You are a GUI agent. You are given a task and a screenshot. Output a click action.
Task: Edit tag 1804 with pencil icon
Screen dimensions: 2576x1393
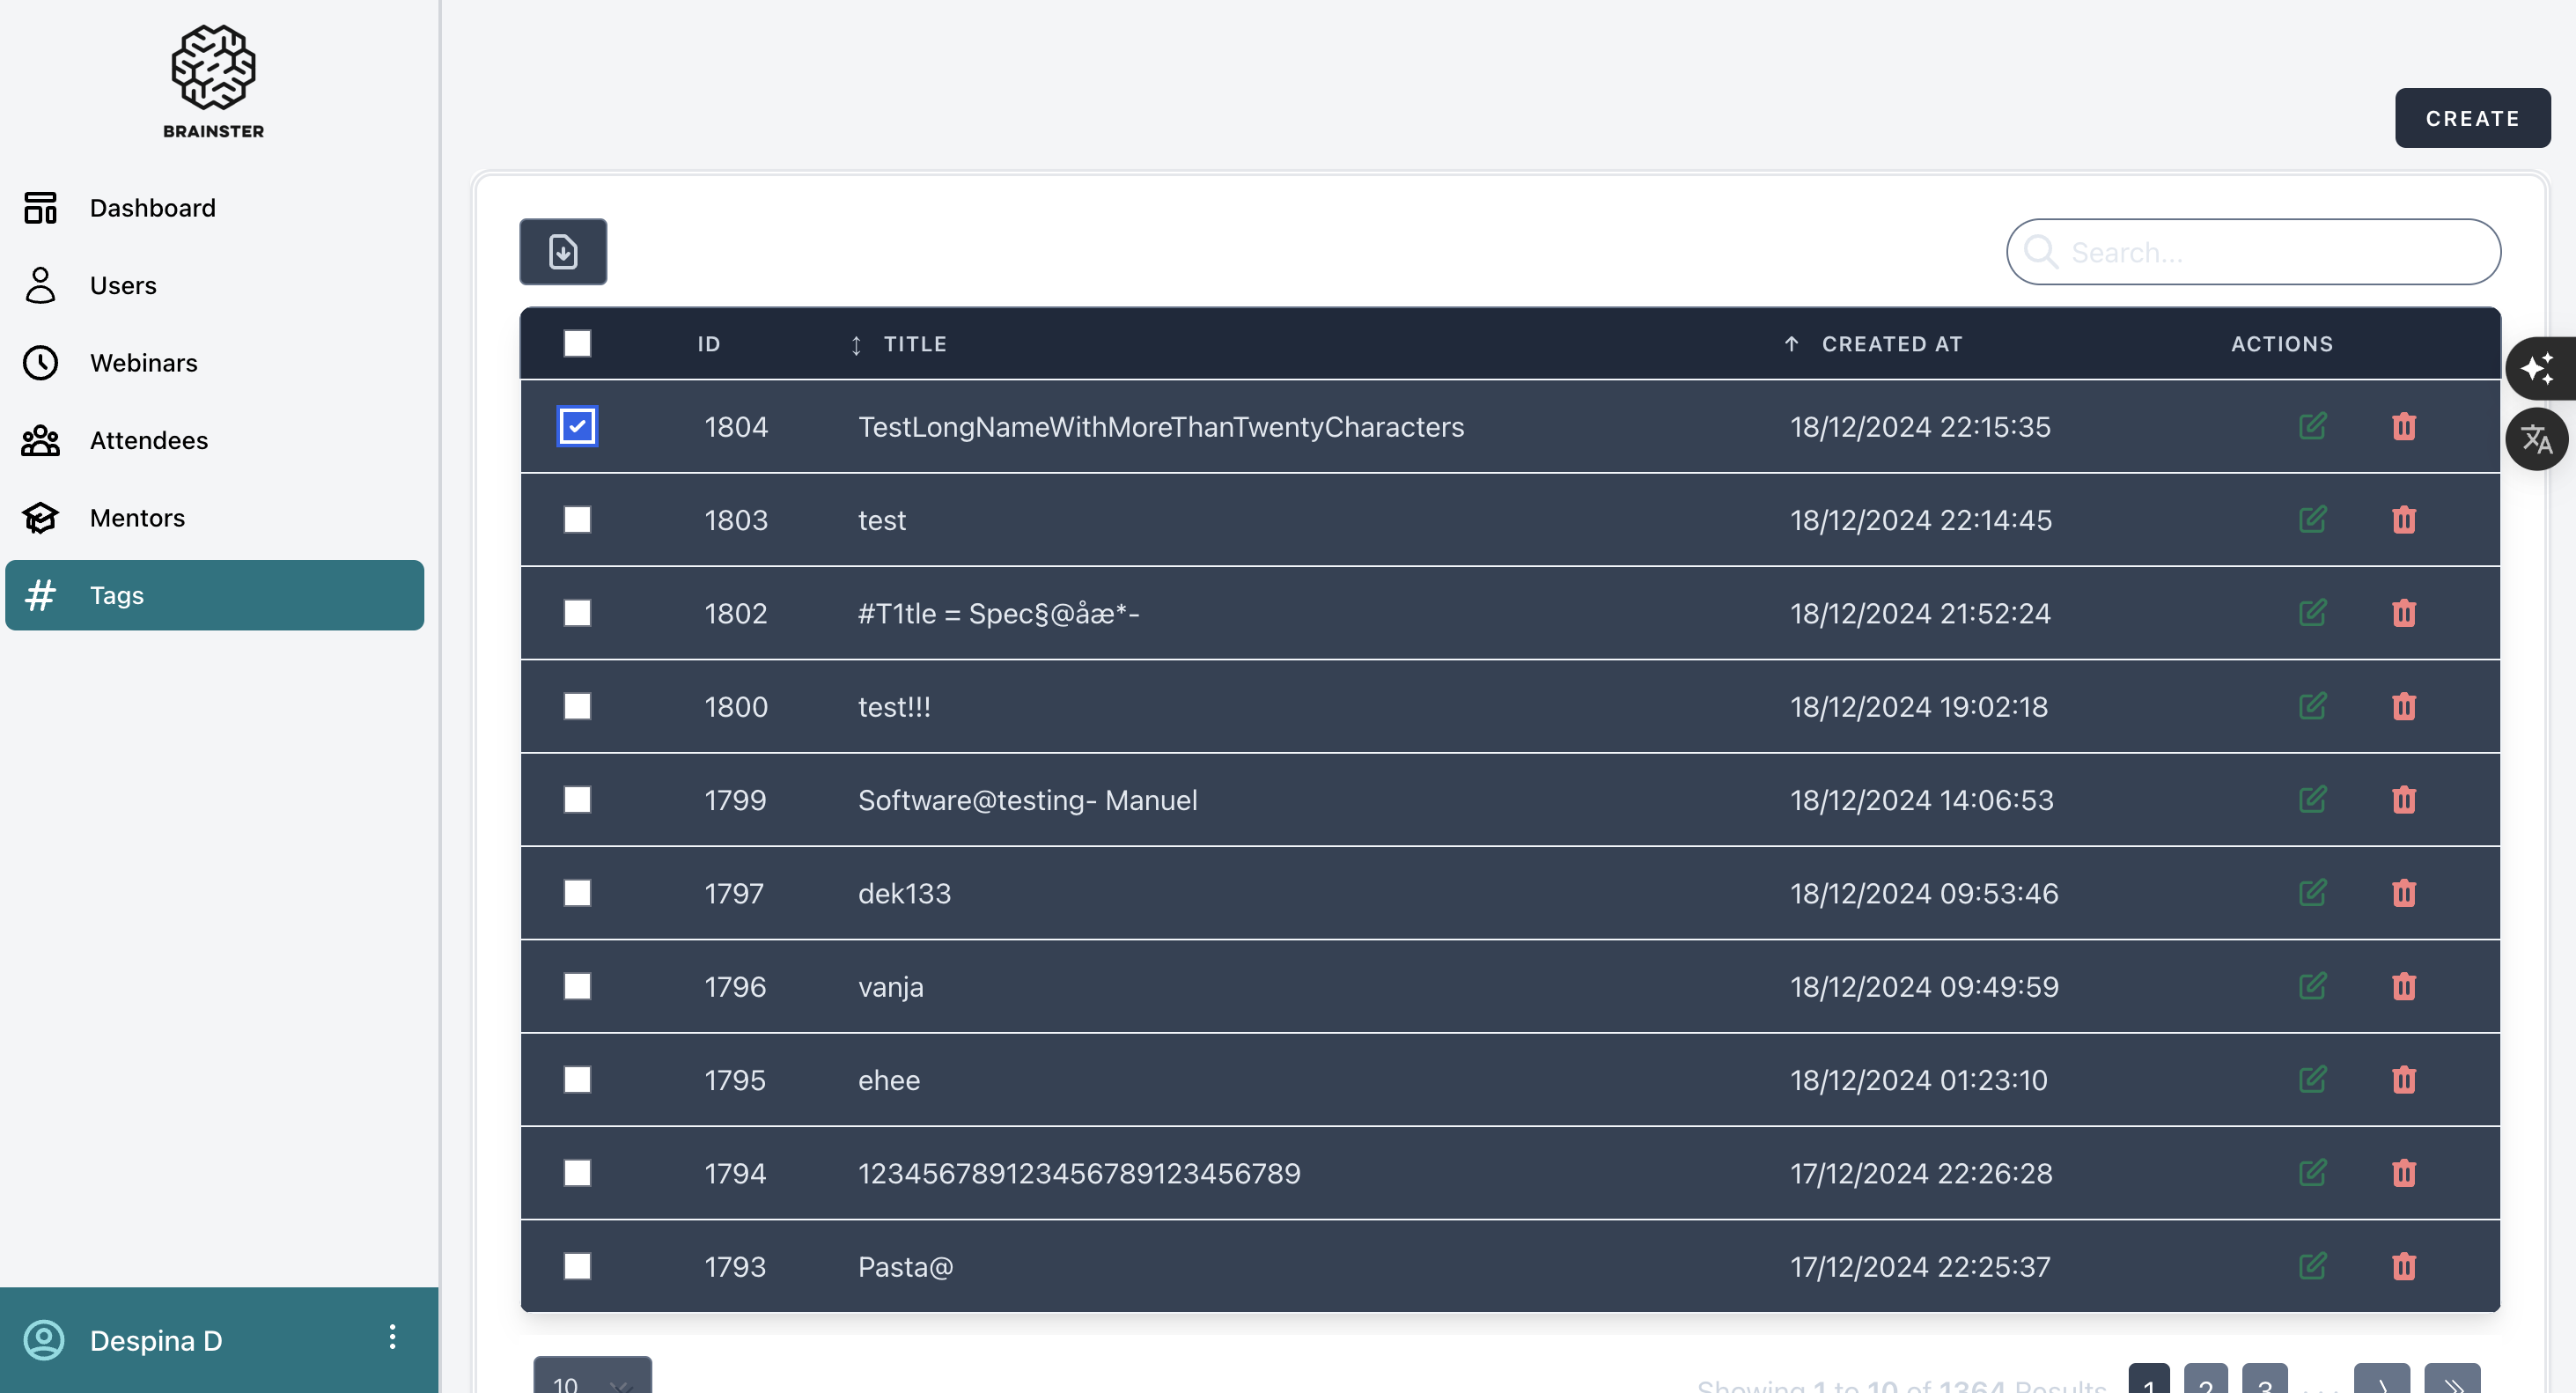pyautogui.click(x=2312, y=427)
